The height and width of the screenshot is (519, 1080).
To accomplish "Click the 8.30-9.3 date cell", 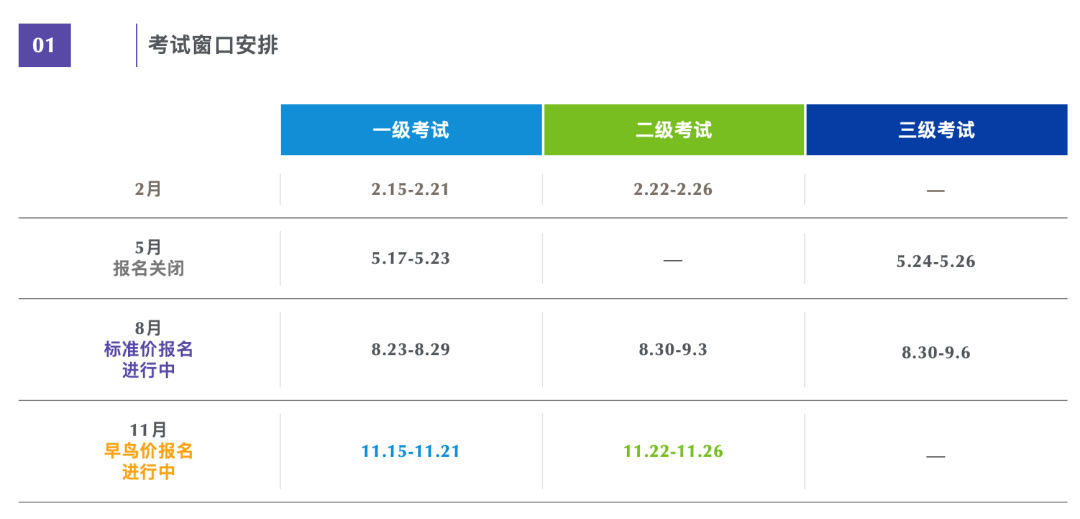I will click(673, 349).
